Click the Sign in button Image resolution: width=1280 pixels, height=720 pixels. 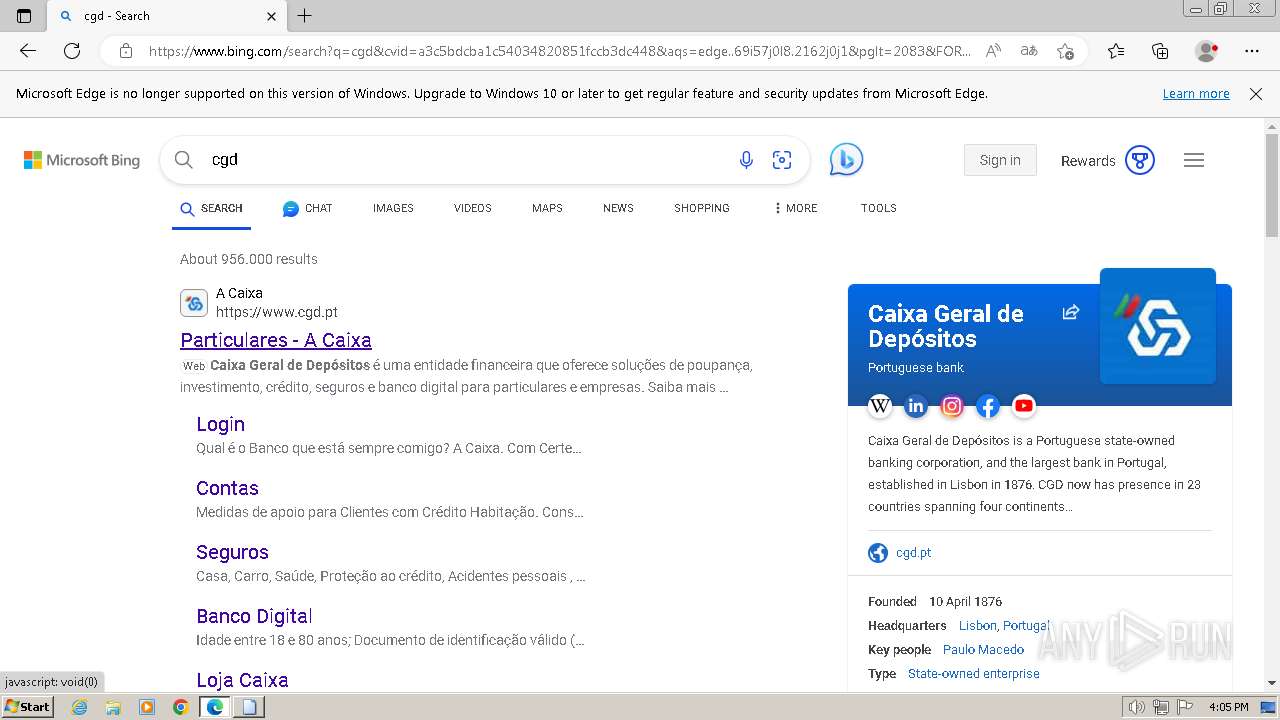tap(1000, 160)
